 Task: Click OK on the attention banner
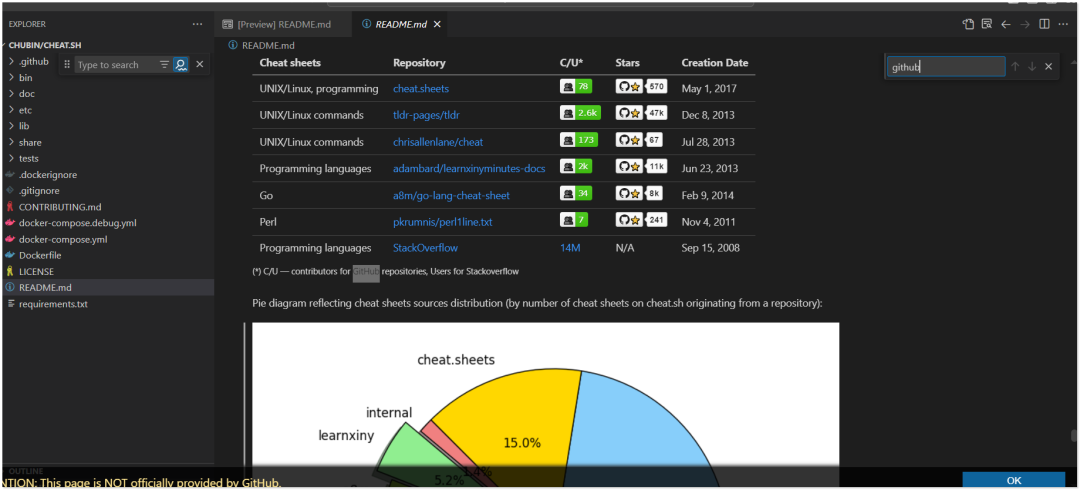1013,480
